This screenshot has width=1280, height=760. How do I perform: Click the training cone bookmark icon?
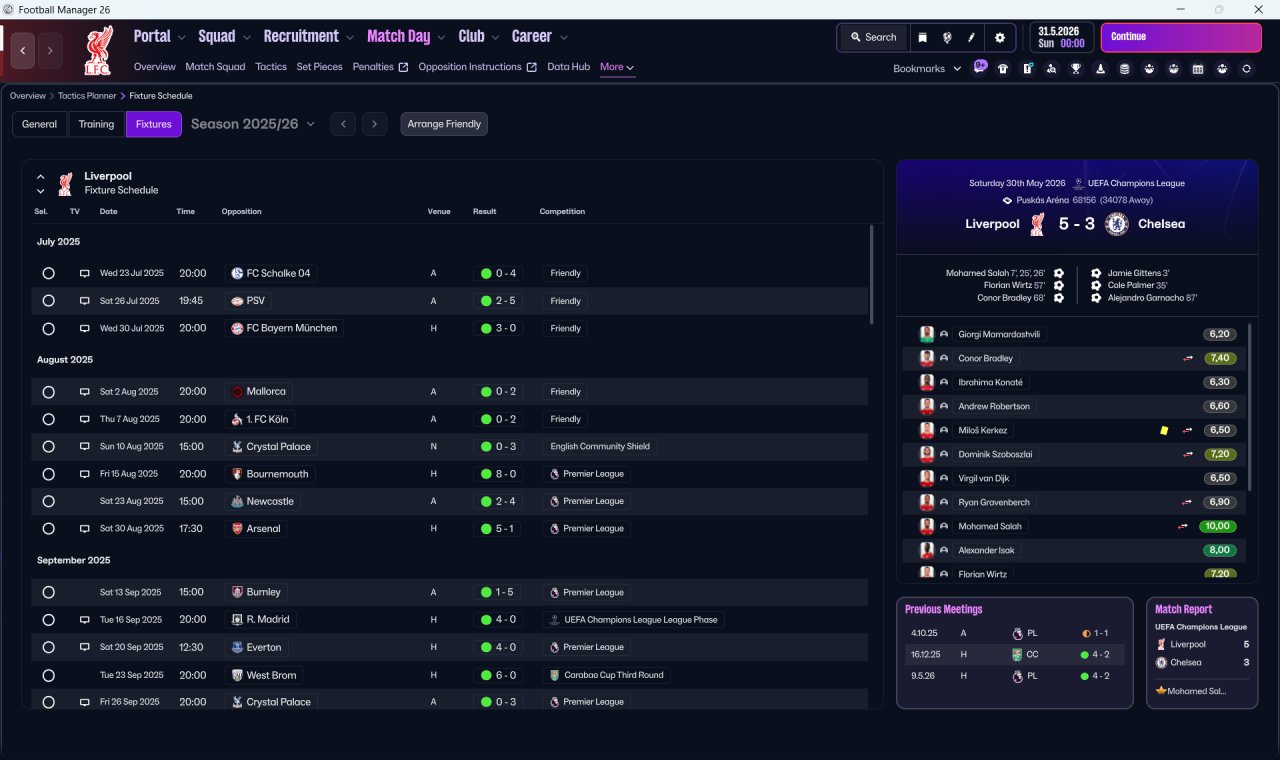[x=1100, y=69]
